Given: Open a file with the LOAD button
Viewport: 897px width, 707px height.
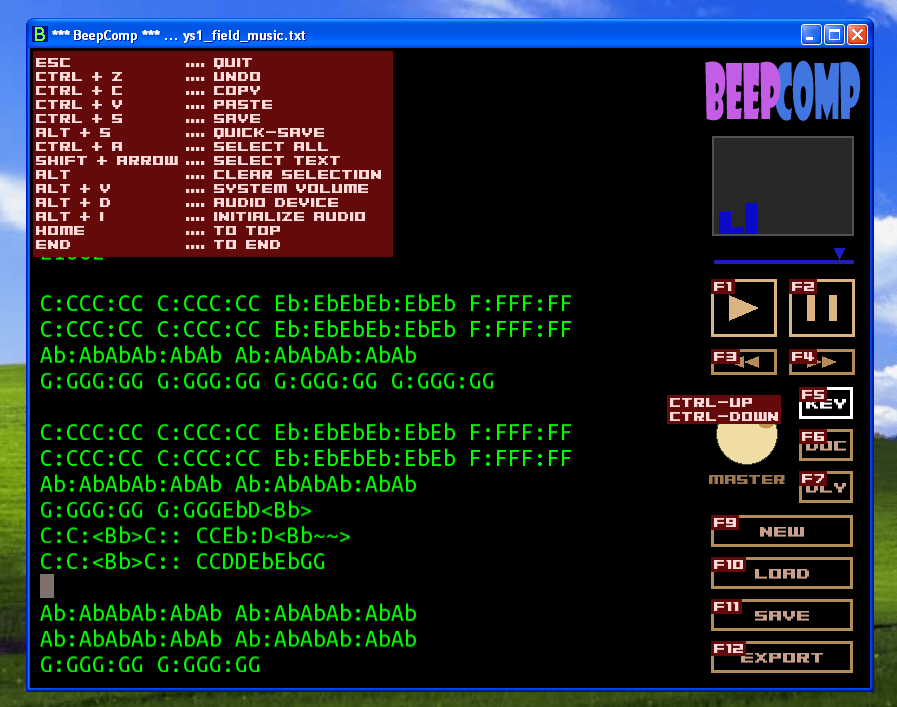Looking at the screenshot, I should point(782,574).
